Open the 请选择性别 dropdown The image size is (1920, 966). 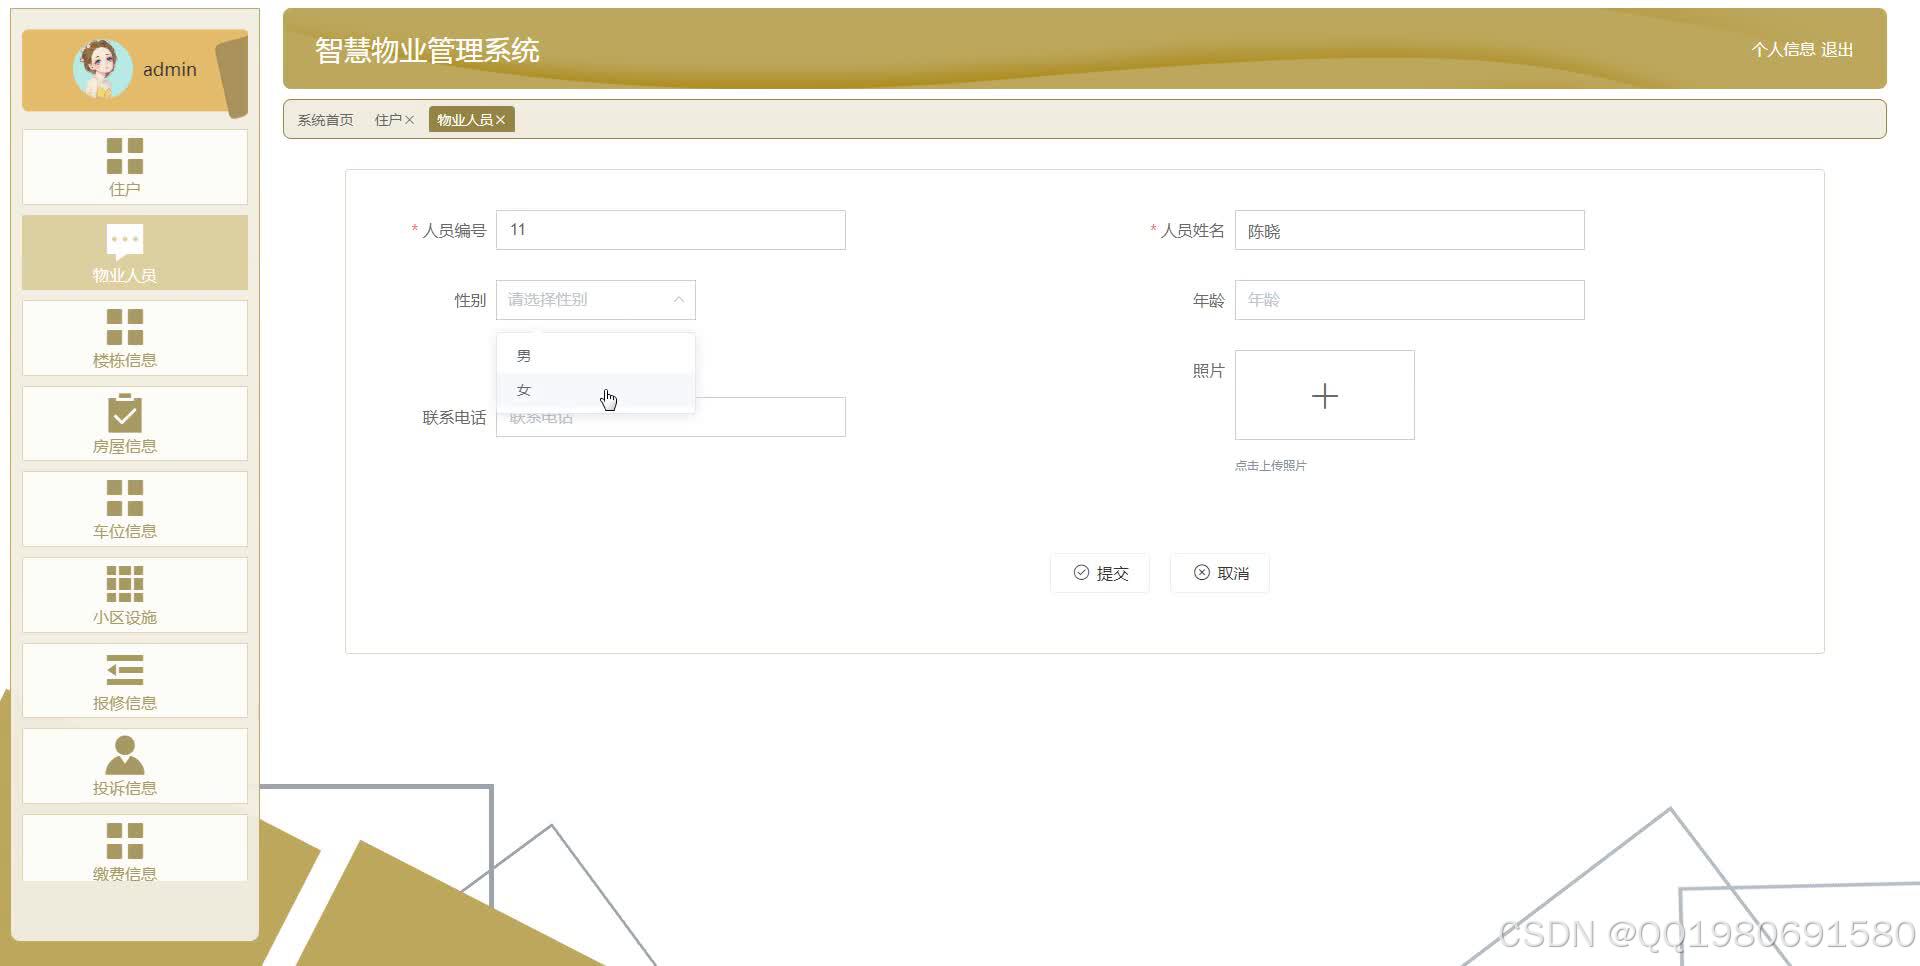[x=595, y=299]
